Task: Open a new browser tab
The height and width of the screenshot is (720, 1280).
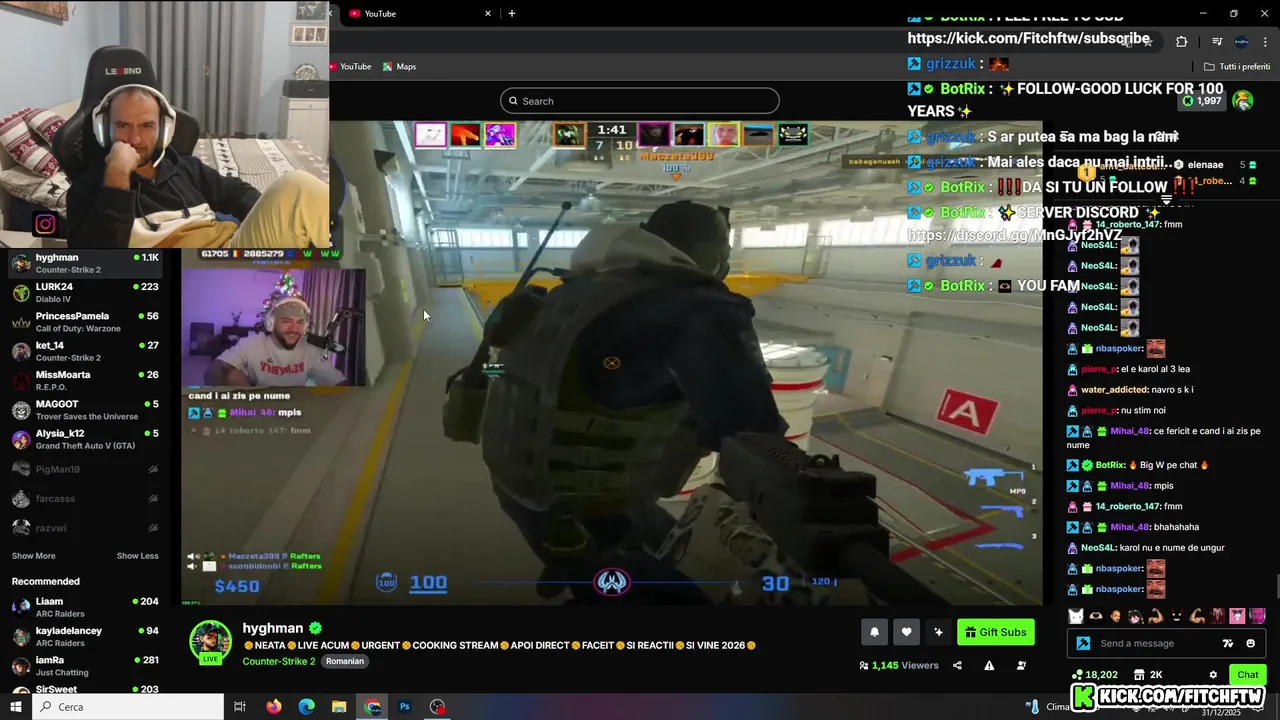Action: point(512,14)
